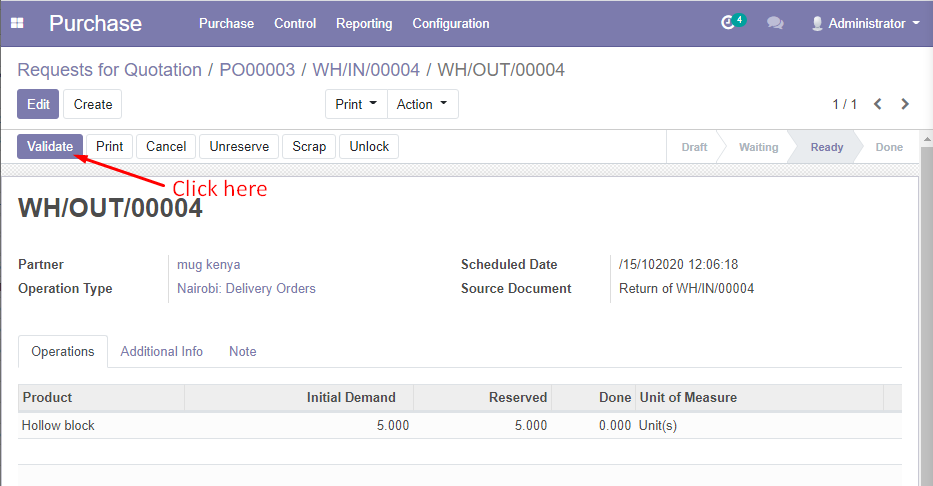Expand the Action dropdown

tap(422, 104)
